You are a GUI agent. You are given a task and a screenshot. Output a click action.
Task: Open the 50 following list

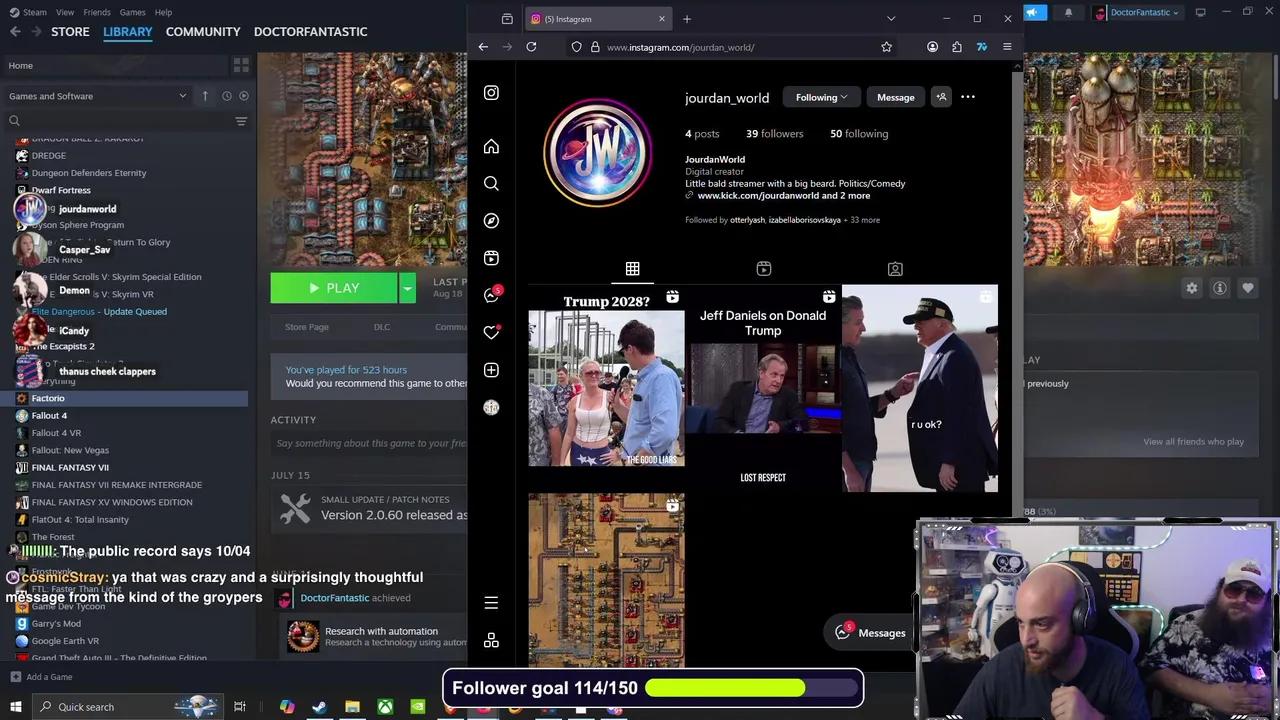(x=859, y=134)
